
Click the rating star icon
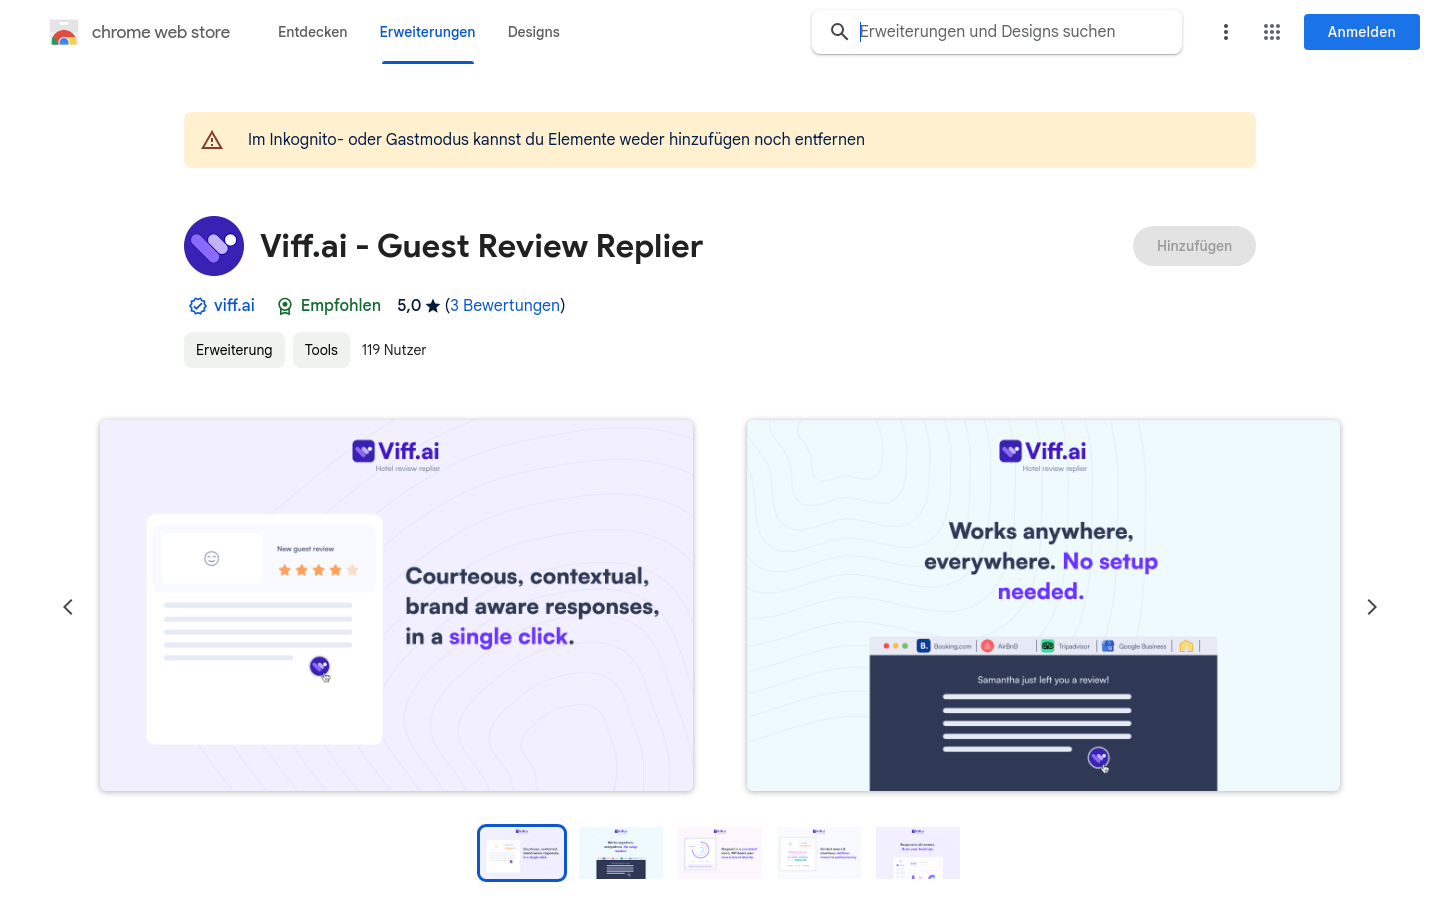coord(433,306)
